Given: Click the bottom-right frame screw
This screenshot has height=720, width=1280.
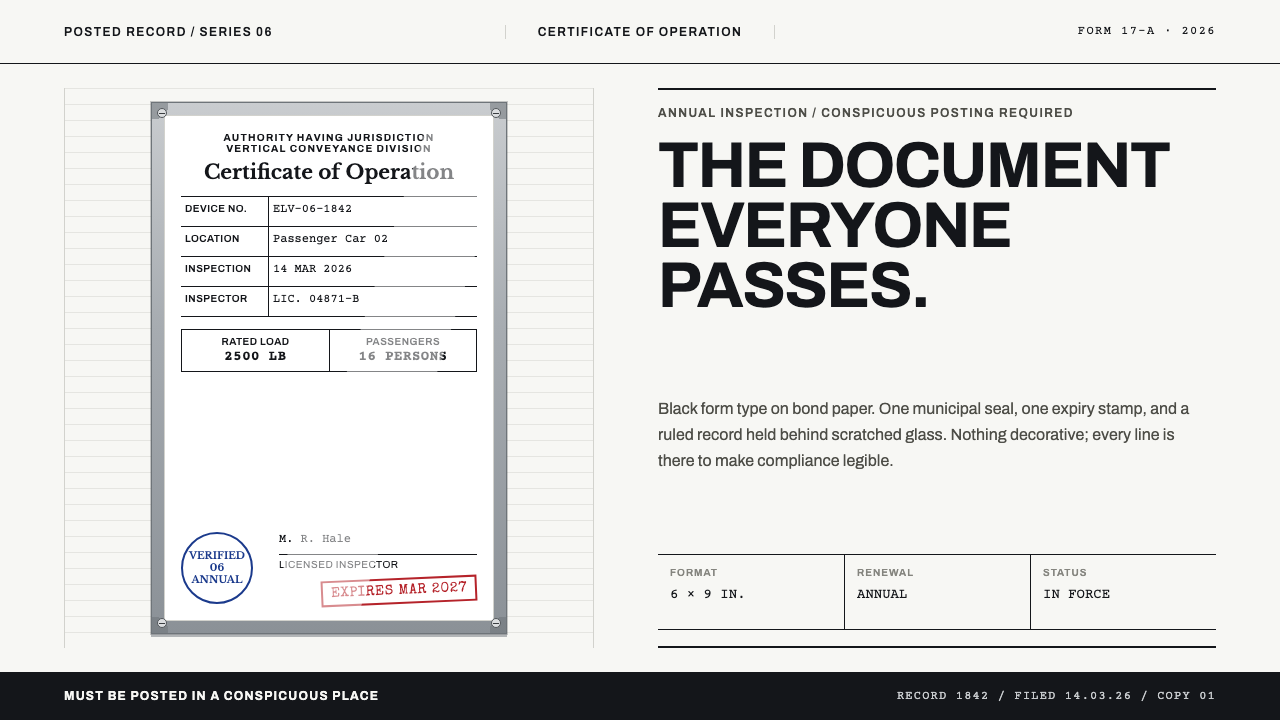Looking at the screenshot, I should click(x=496, y=624).
